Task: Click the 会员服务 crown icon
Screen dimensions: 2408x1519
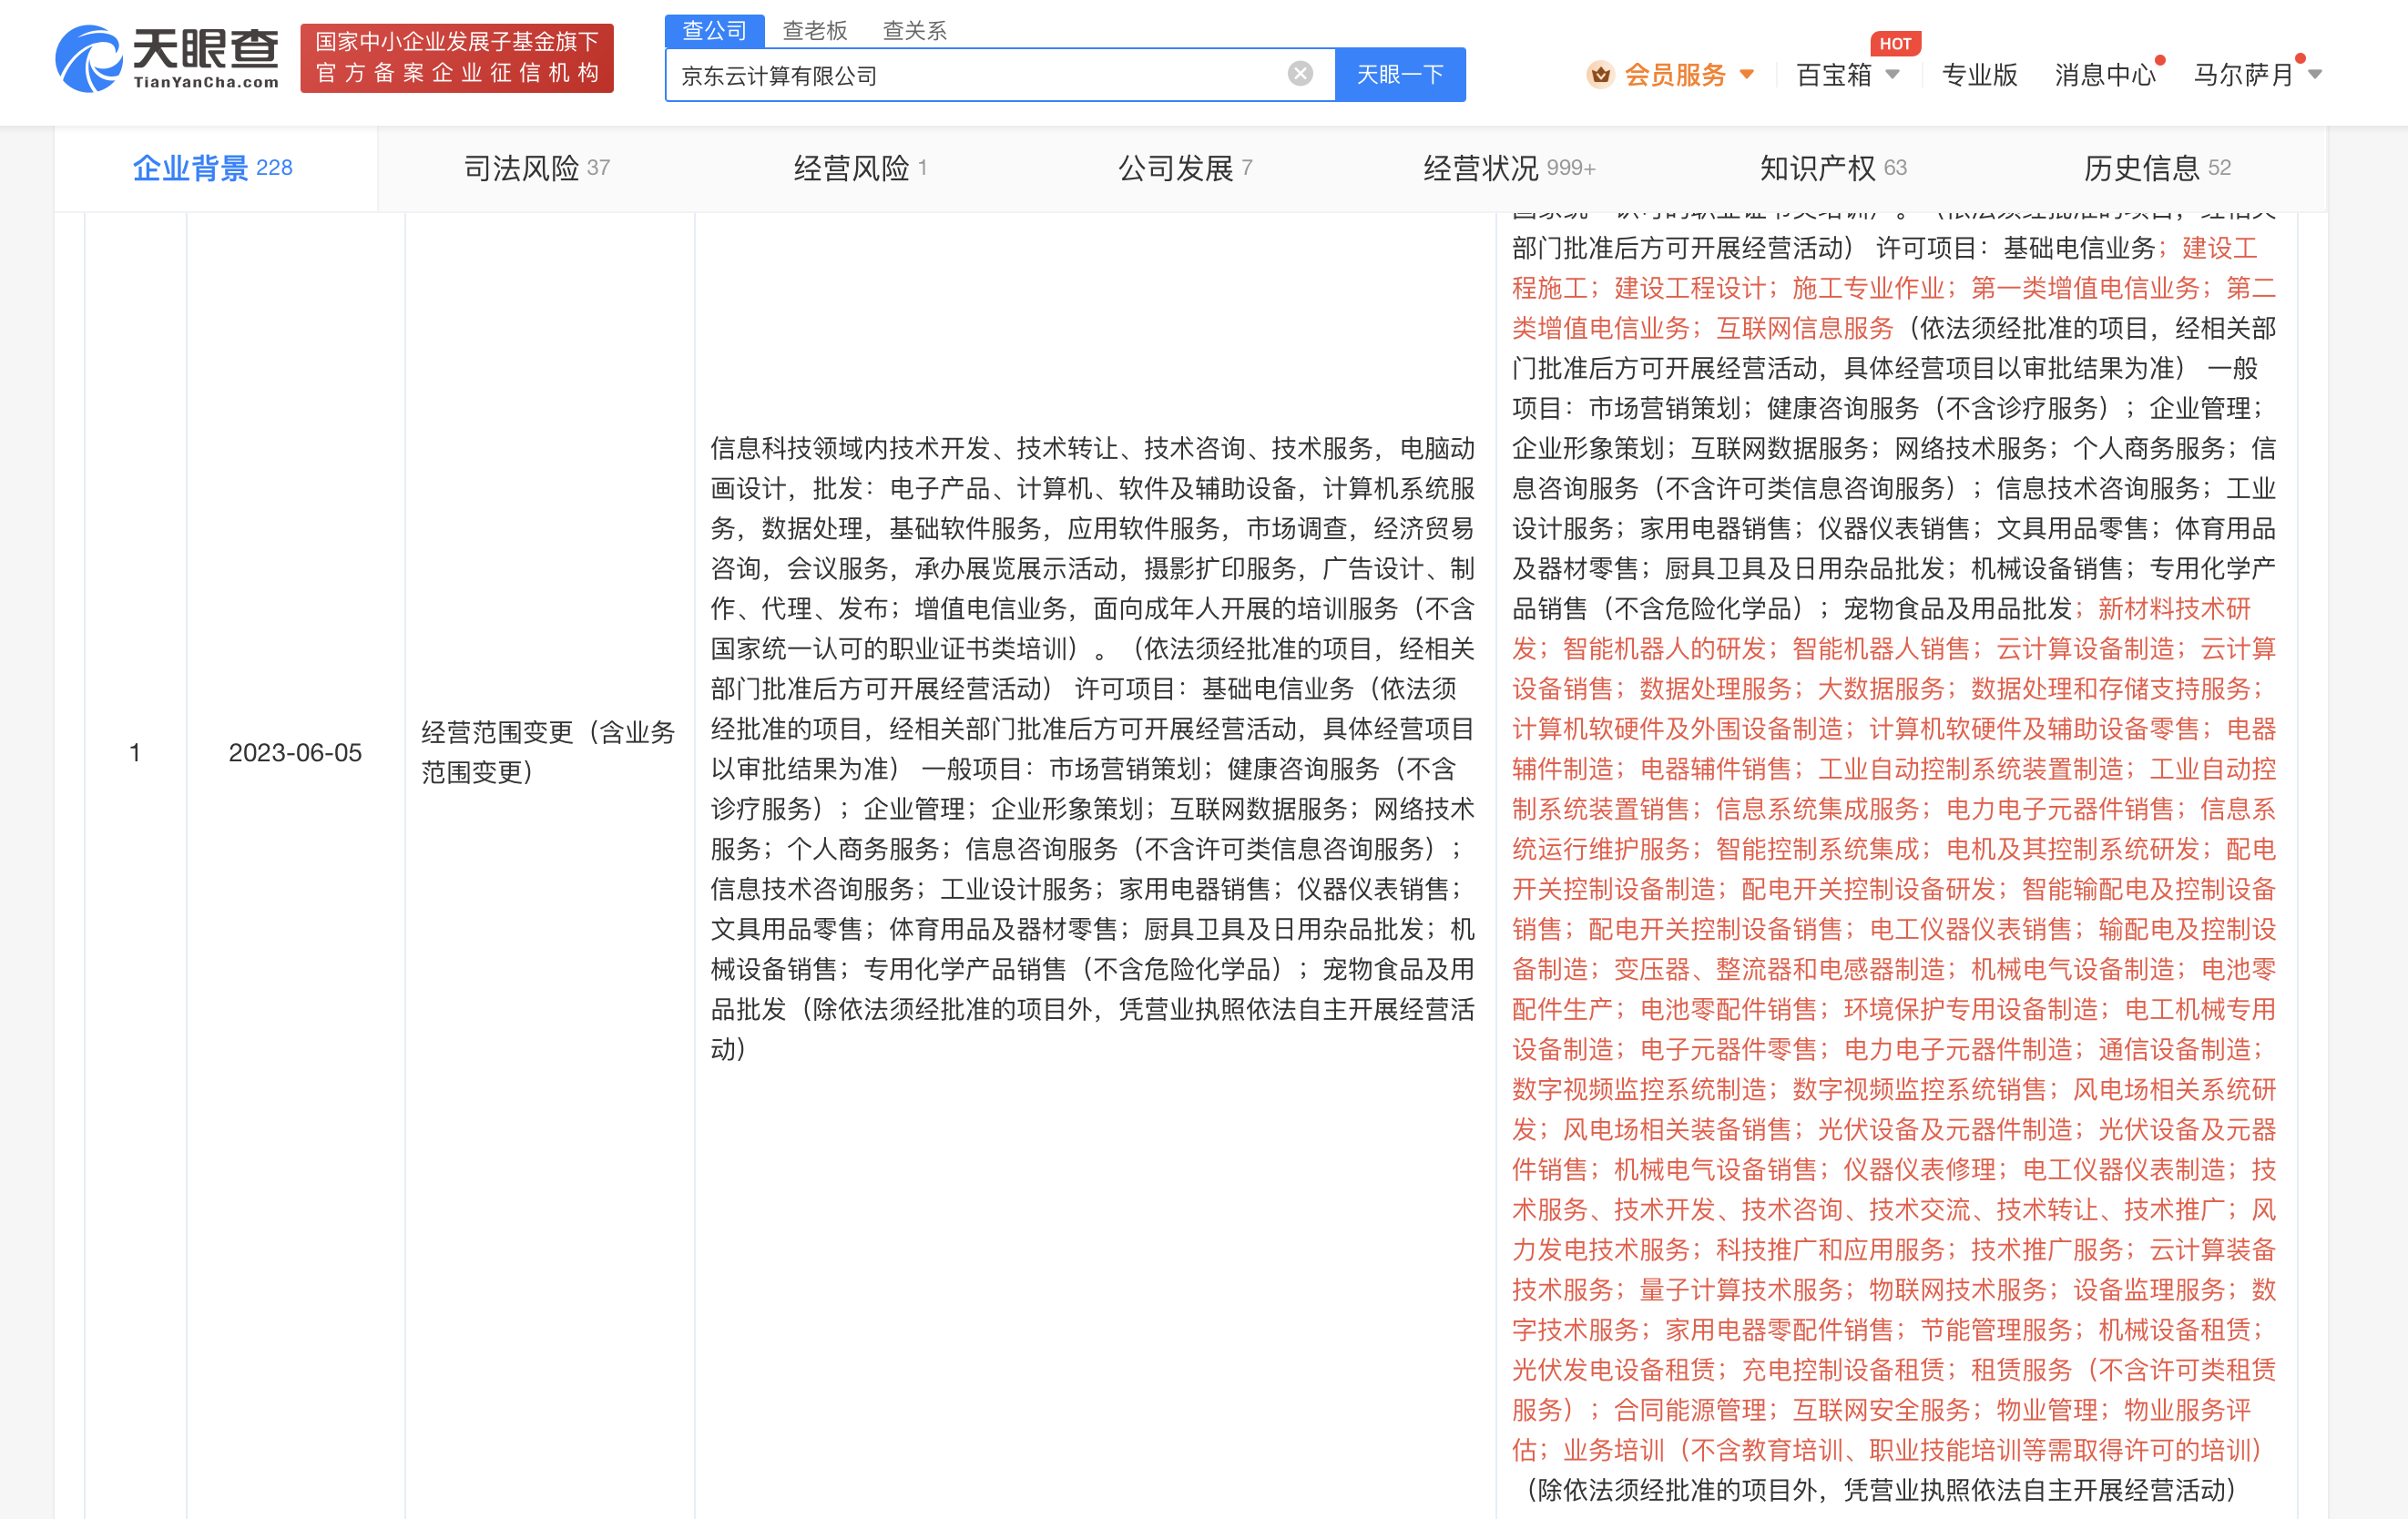Action: (x=1600, y=75)
